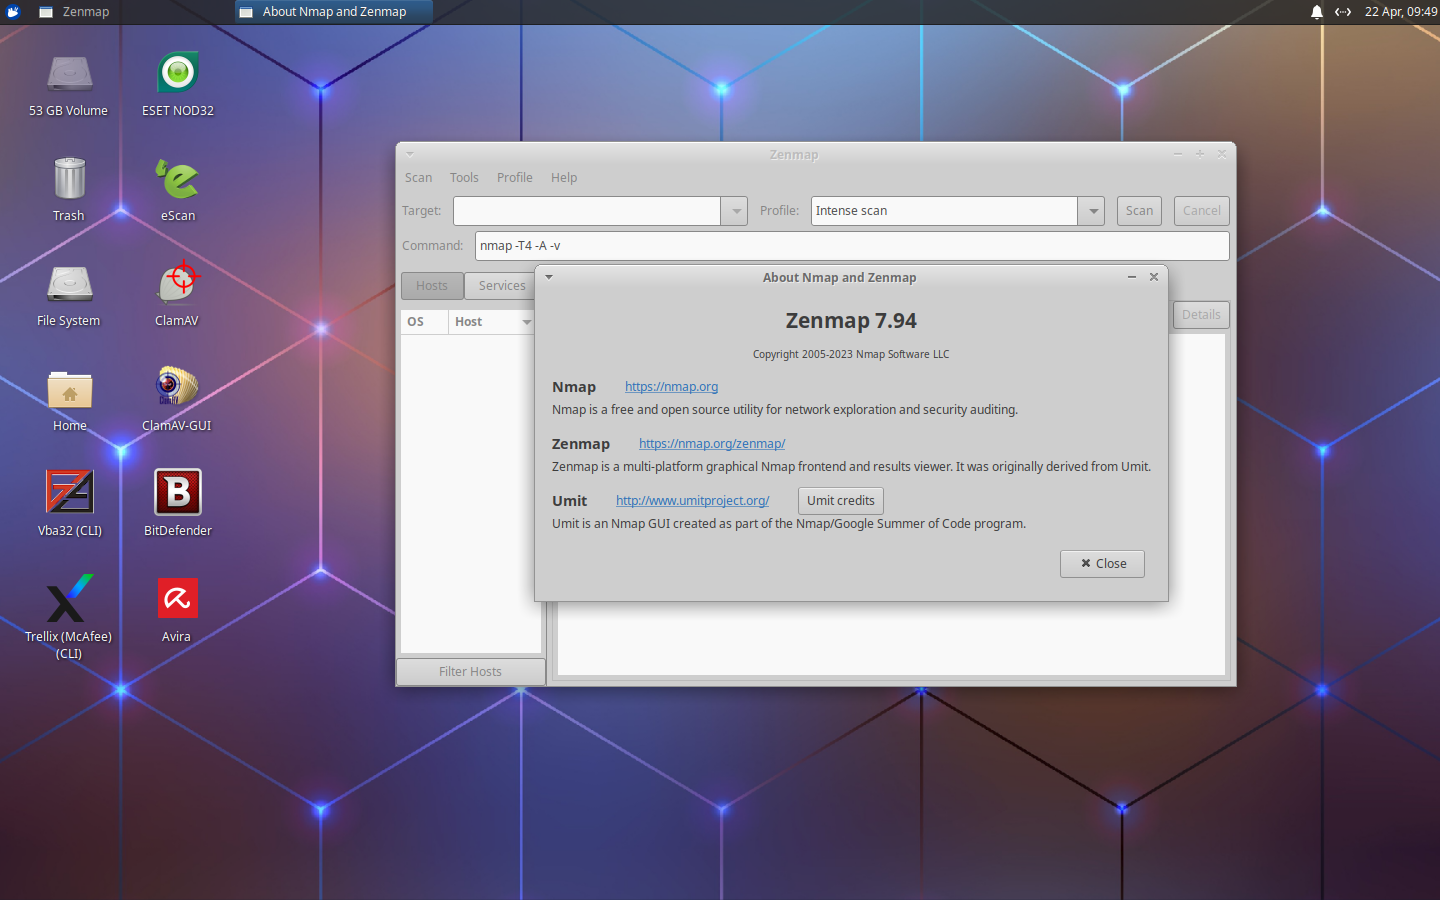Open the https://nmap.org/zenmap/ link

pyautogui.click(x=712, y=444)
